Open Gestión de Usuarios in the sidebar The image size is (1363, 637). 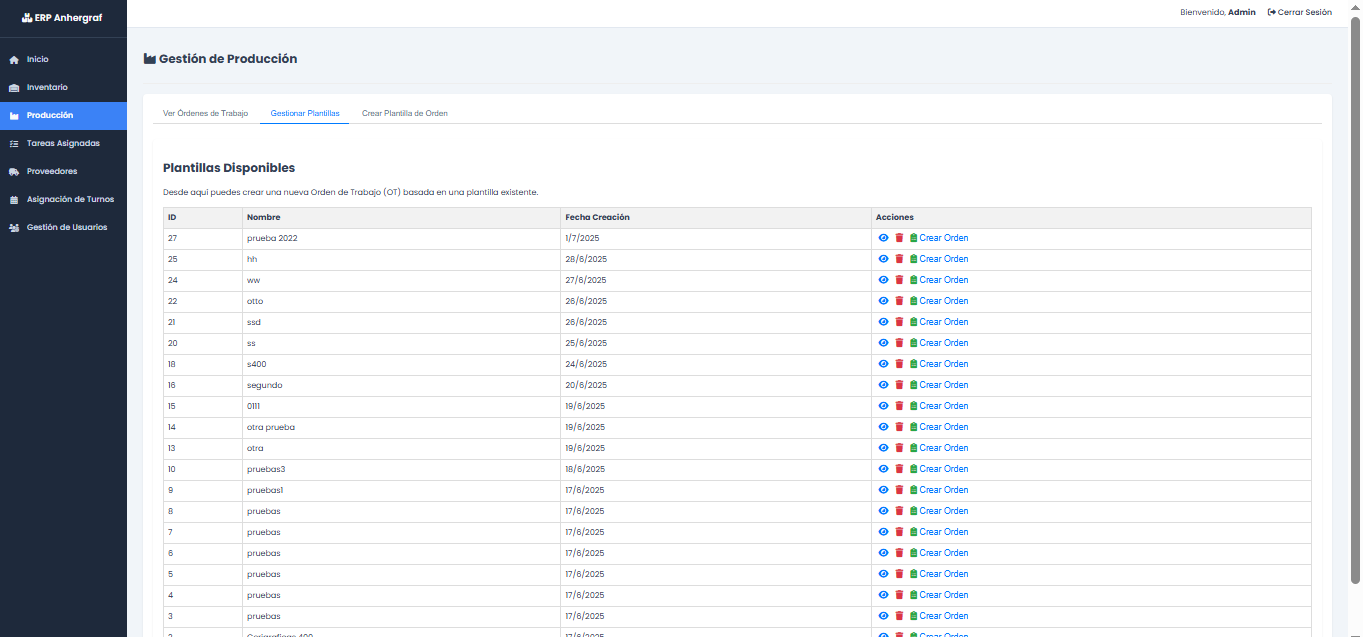click(x=66, y=228)
